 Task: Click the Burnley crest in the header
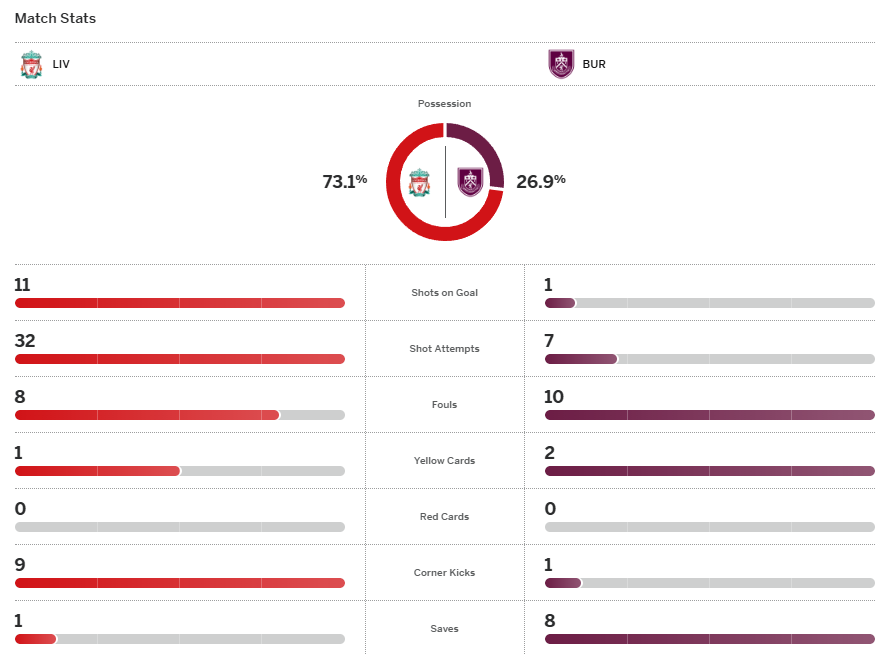pyautogui.click(x=562, y=64)
